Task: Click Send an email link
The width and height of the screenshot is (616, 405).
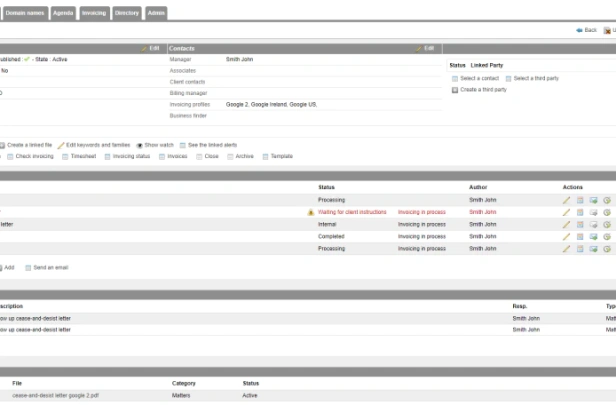Action: point(51,268)
